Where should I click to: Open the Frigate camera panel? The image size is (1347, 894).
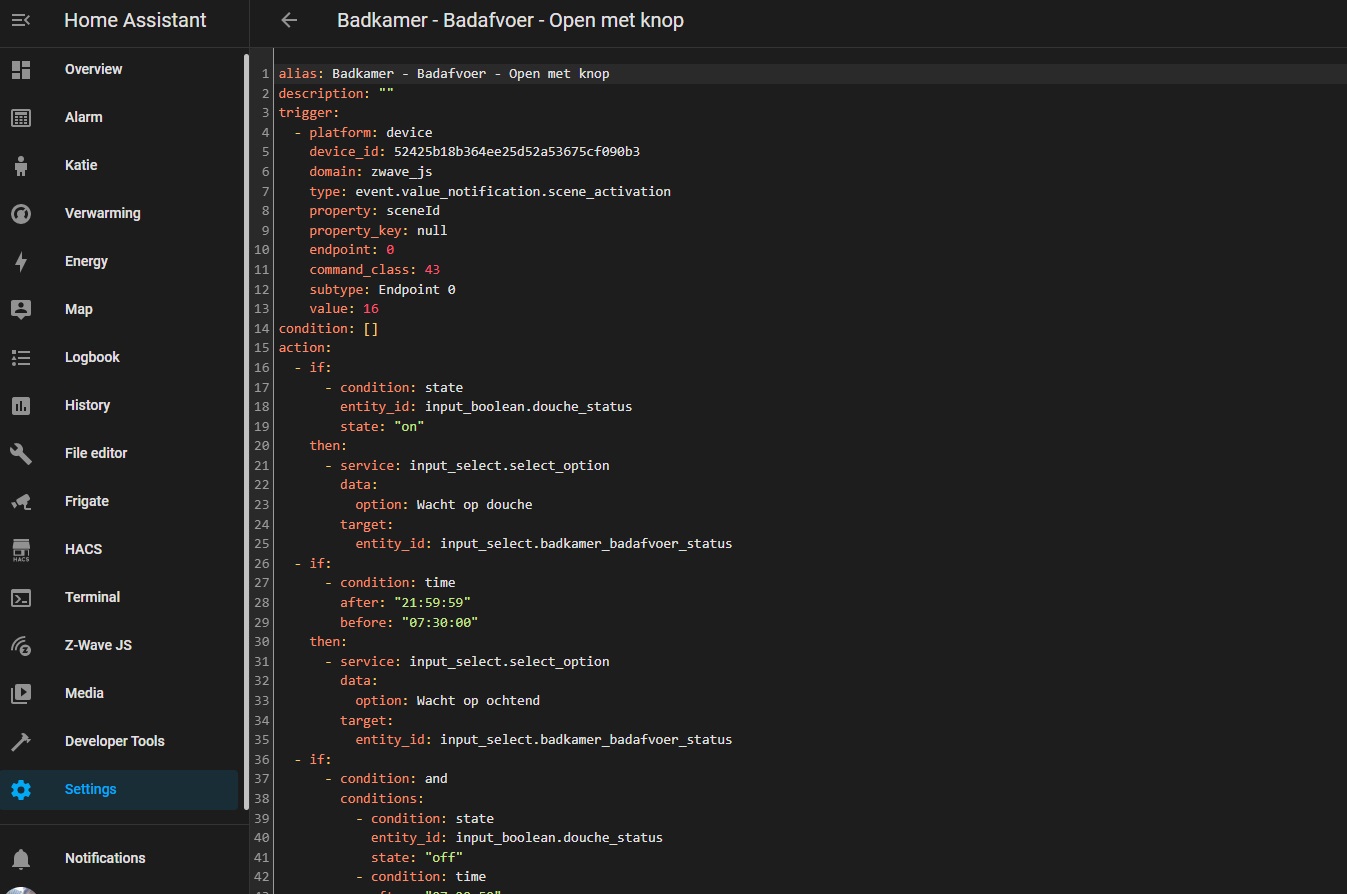(86, 501)
